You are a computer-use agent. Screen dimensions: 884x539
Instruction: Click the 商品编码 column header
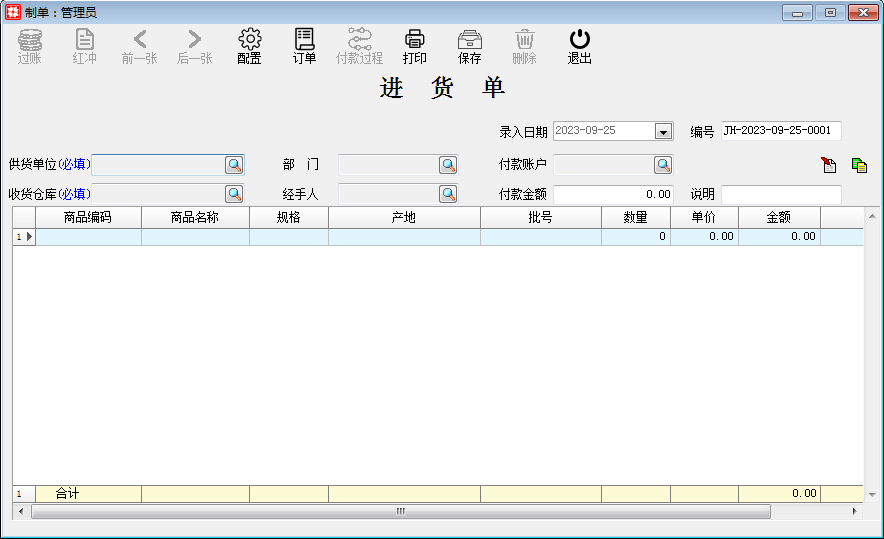pos(88,217)
